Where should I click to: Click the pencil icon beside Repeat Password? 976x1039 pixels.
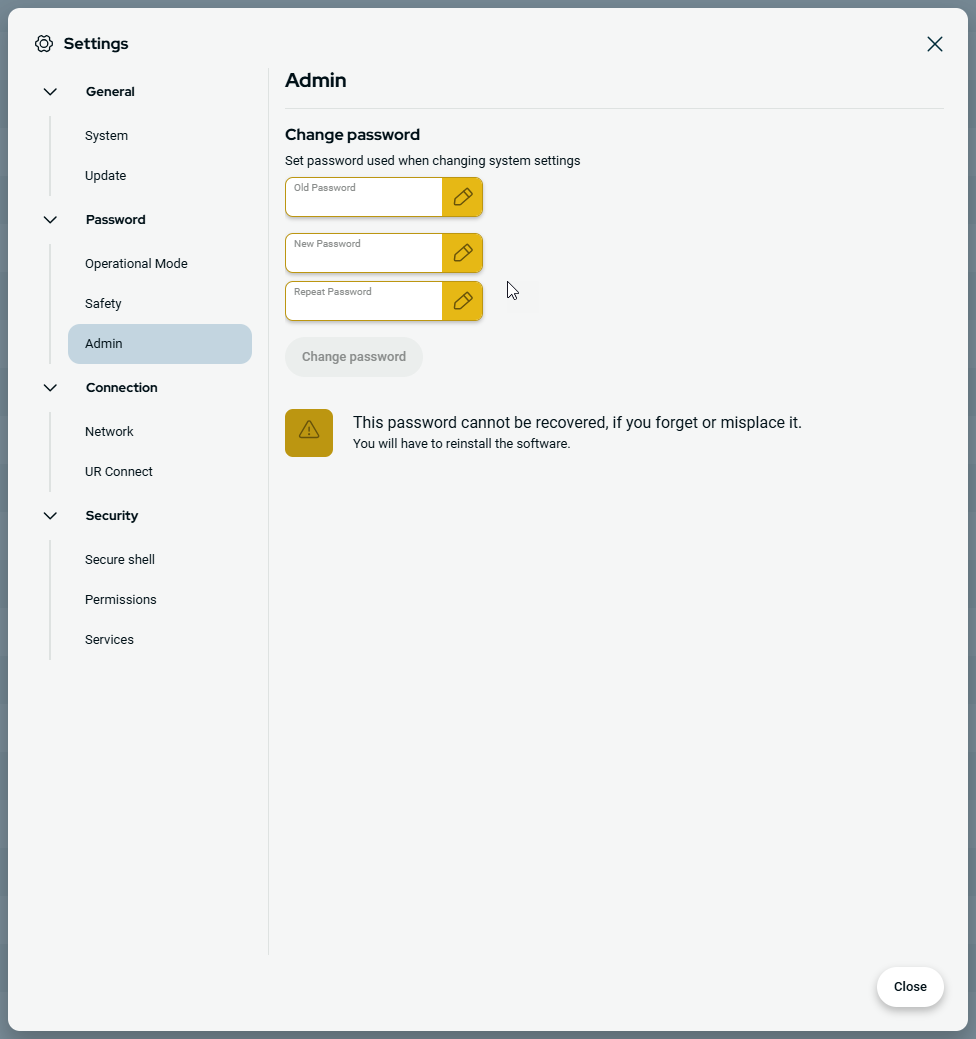coord(462,301)
